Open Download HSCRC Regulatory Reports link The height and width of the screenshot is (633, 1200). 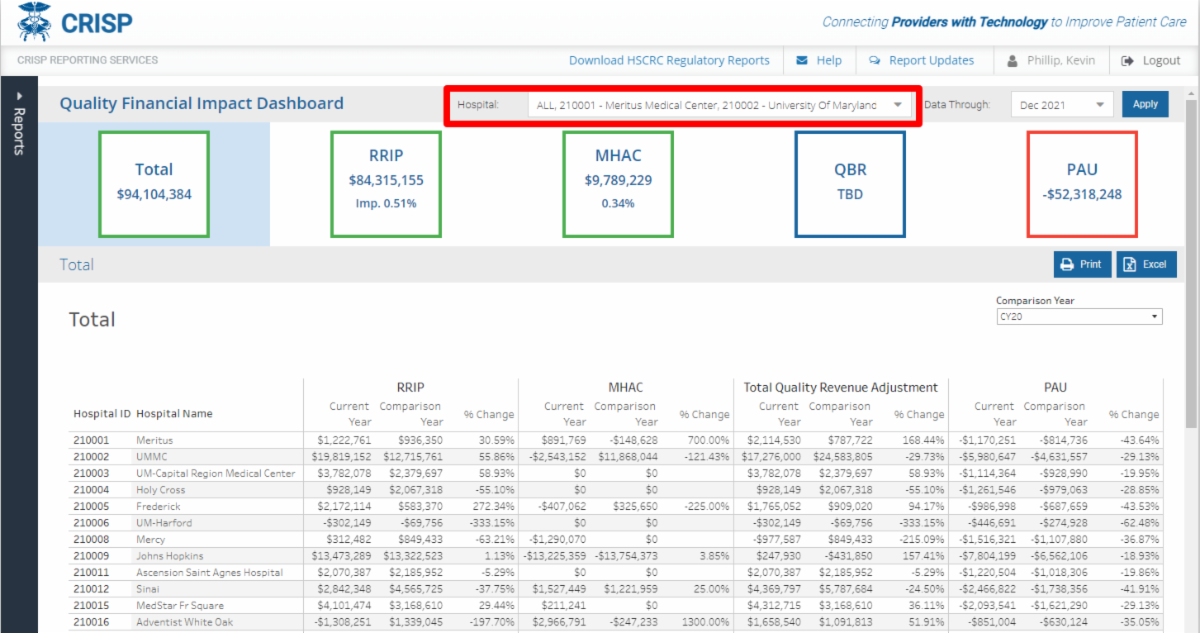(x=669, y=60)
